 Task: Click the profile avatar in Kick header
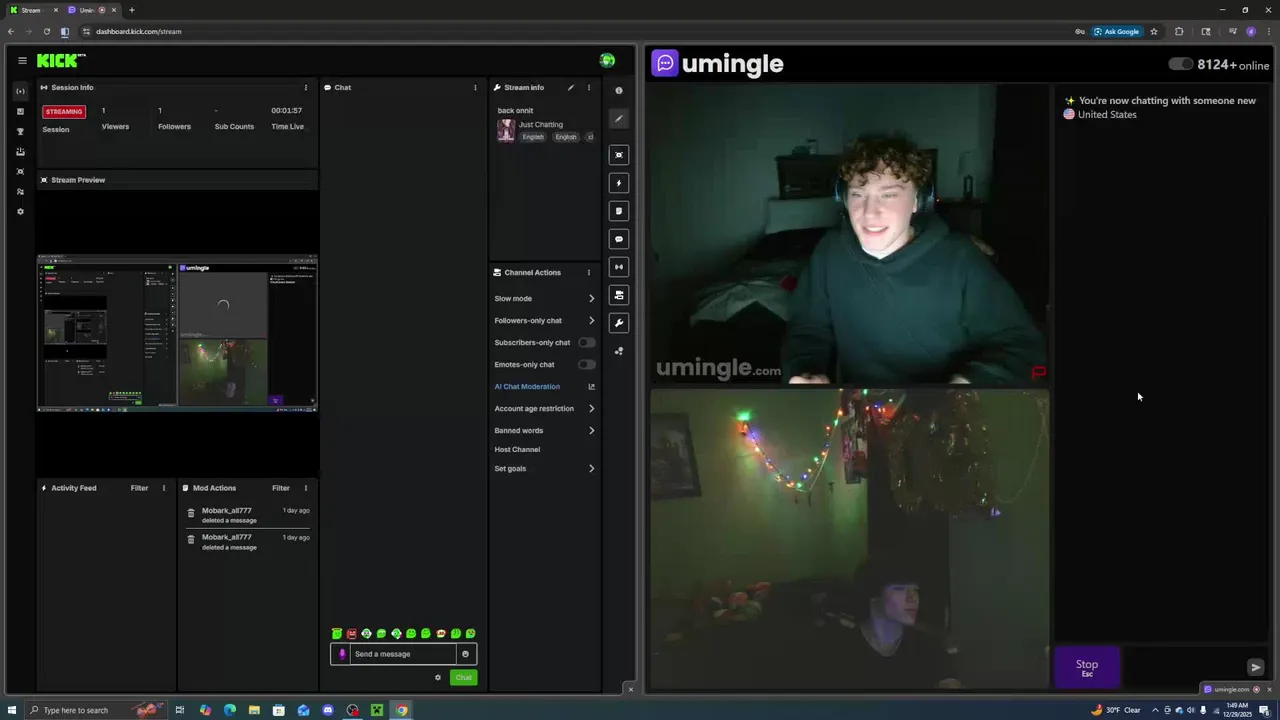[607, 61]
